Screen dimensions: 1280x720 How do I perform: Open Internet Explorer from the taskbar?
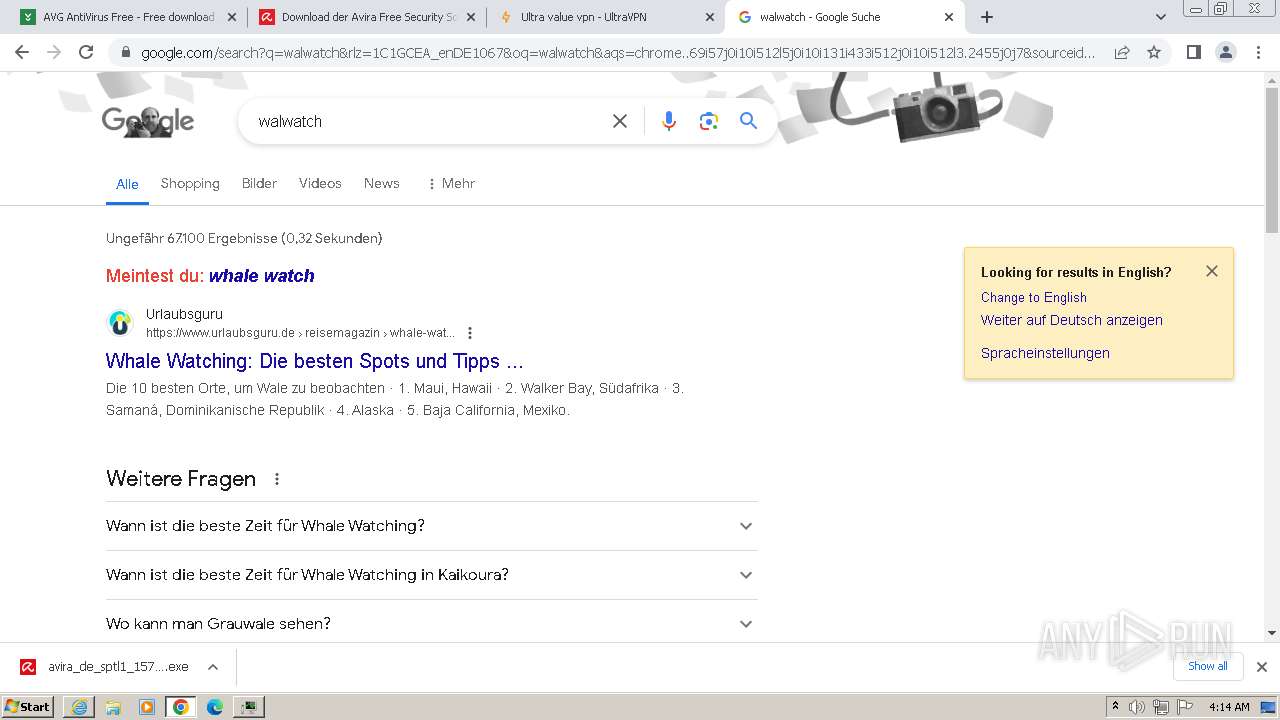pyautogui.click(x=79, y=707)
